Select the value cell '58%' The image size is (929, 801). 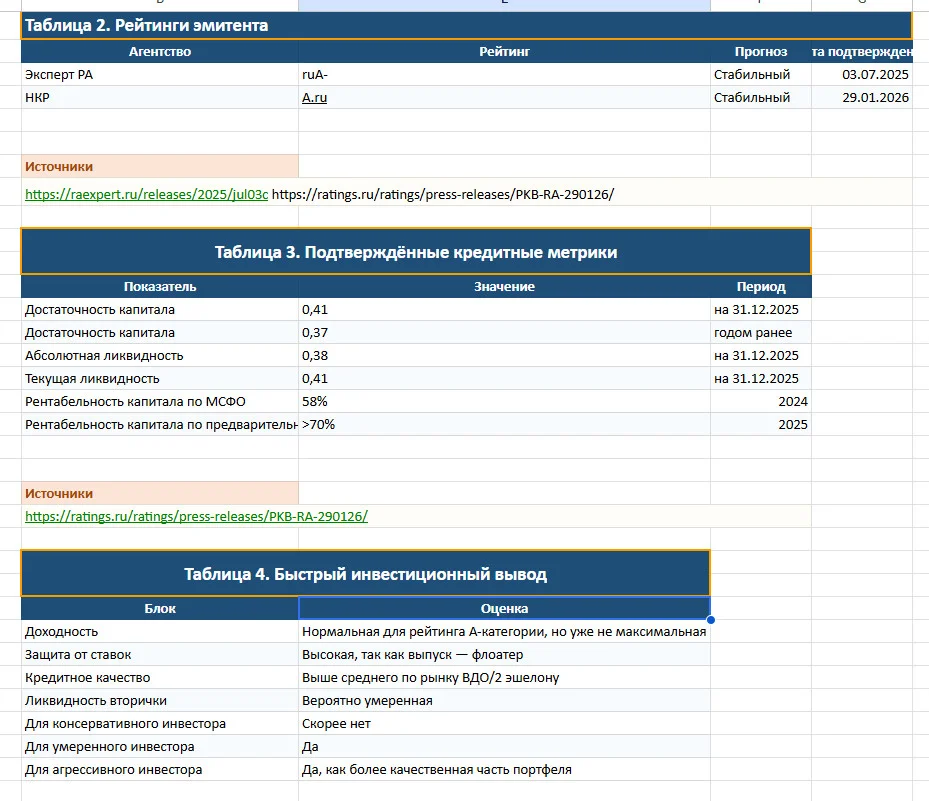click(504, 402)
